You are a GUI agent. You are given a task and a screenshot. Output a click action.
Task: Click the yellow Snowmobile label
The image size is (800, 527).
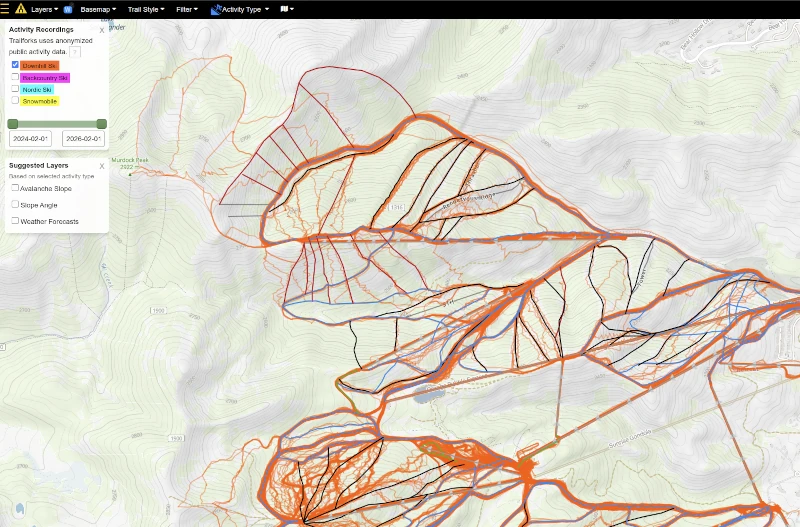pos(40,101)
